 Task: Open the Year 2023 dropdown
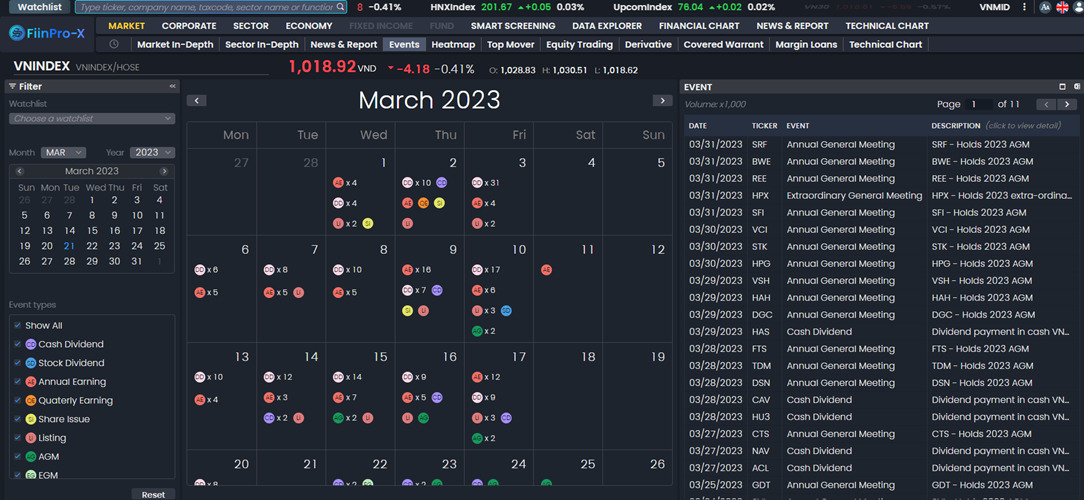pos(152,153)
